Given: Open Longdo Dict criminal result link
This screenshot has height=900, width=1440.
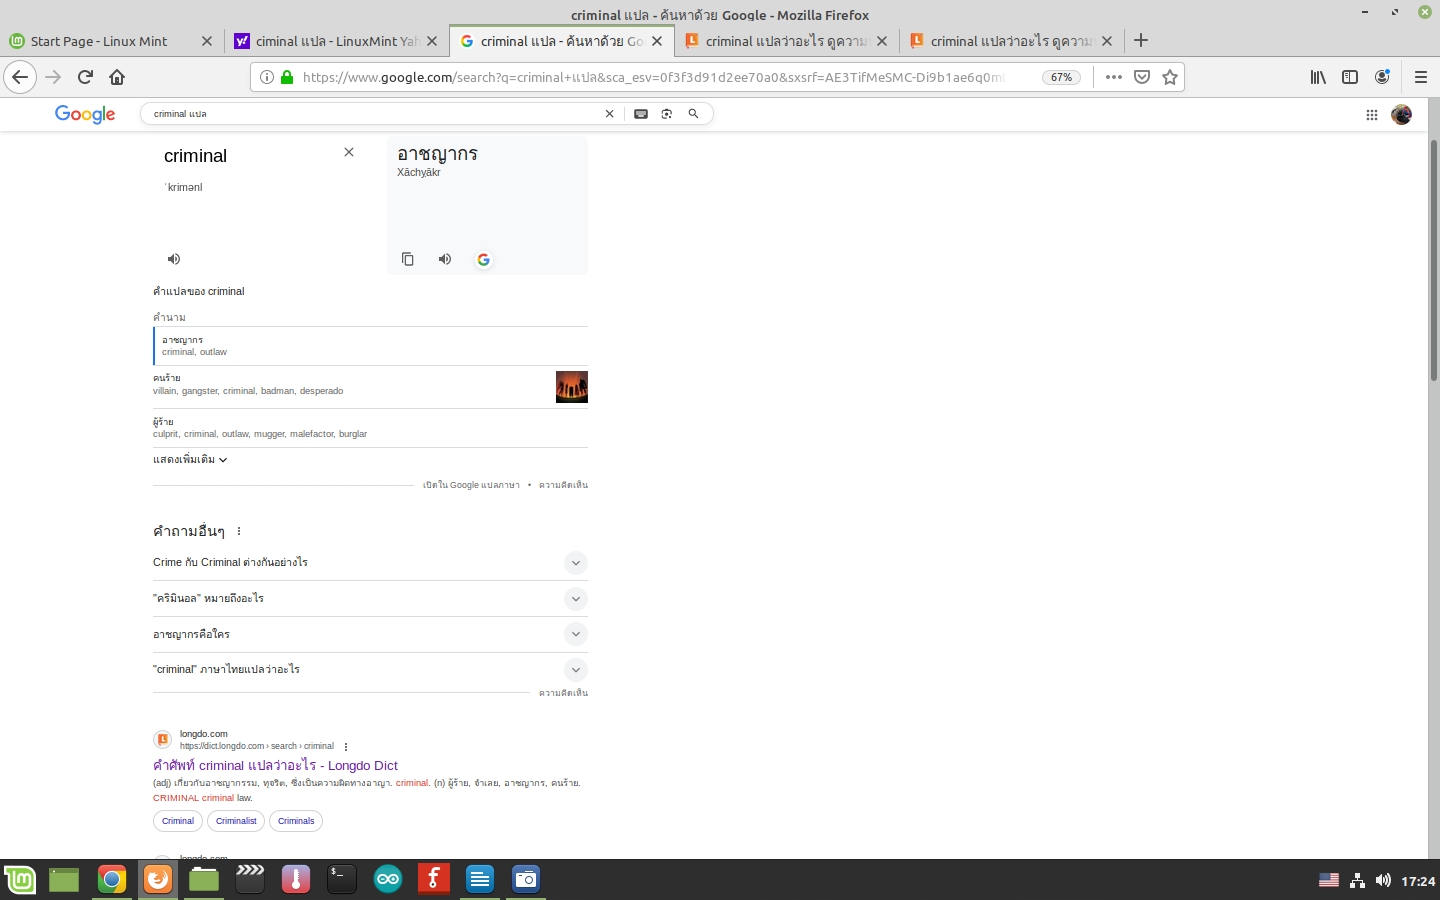Looking at the screenshot, I should (275, 765).
